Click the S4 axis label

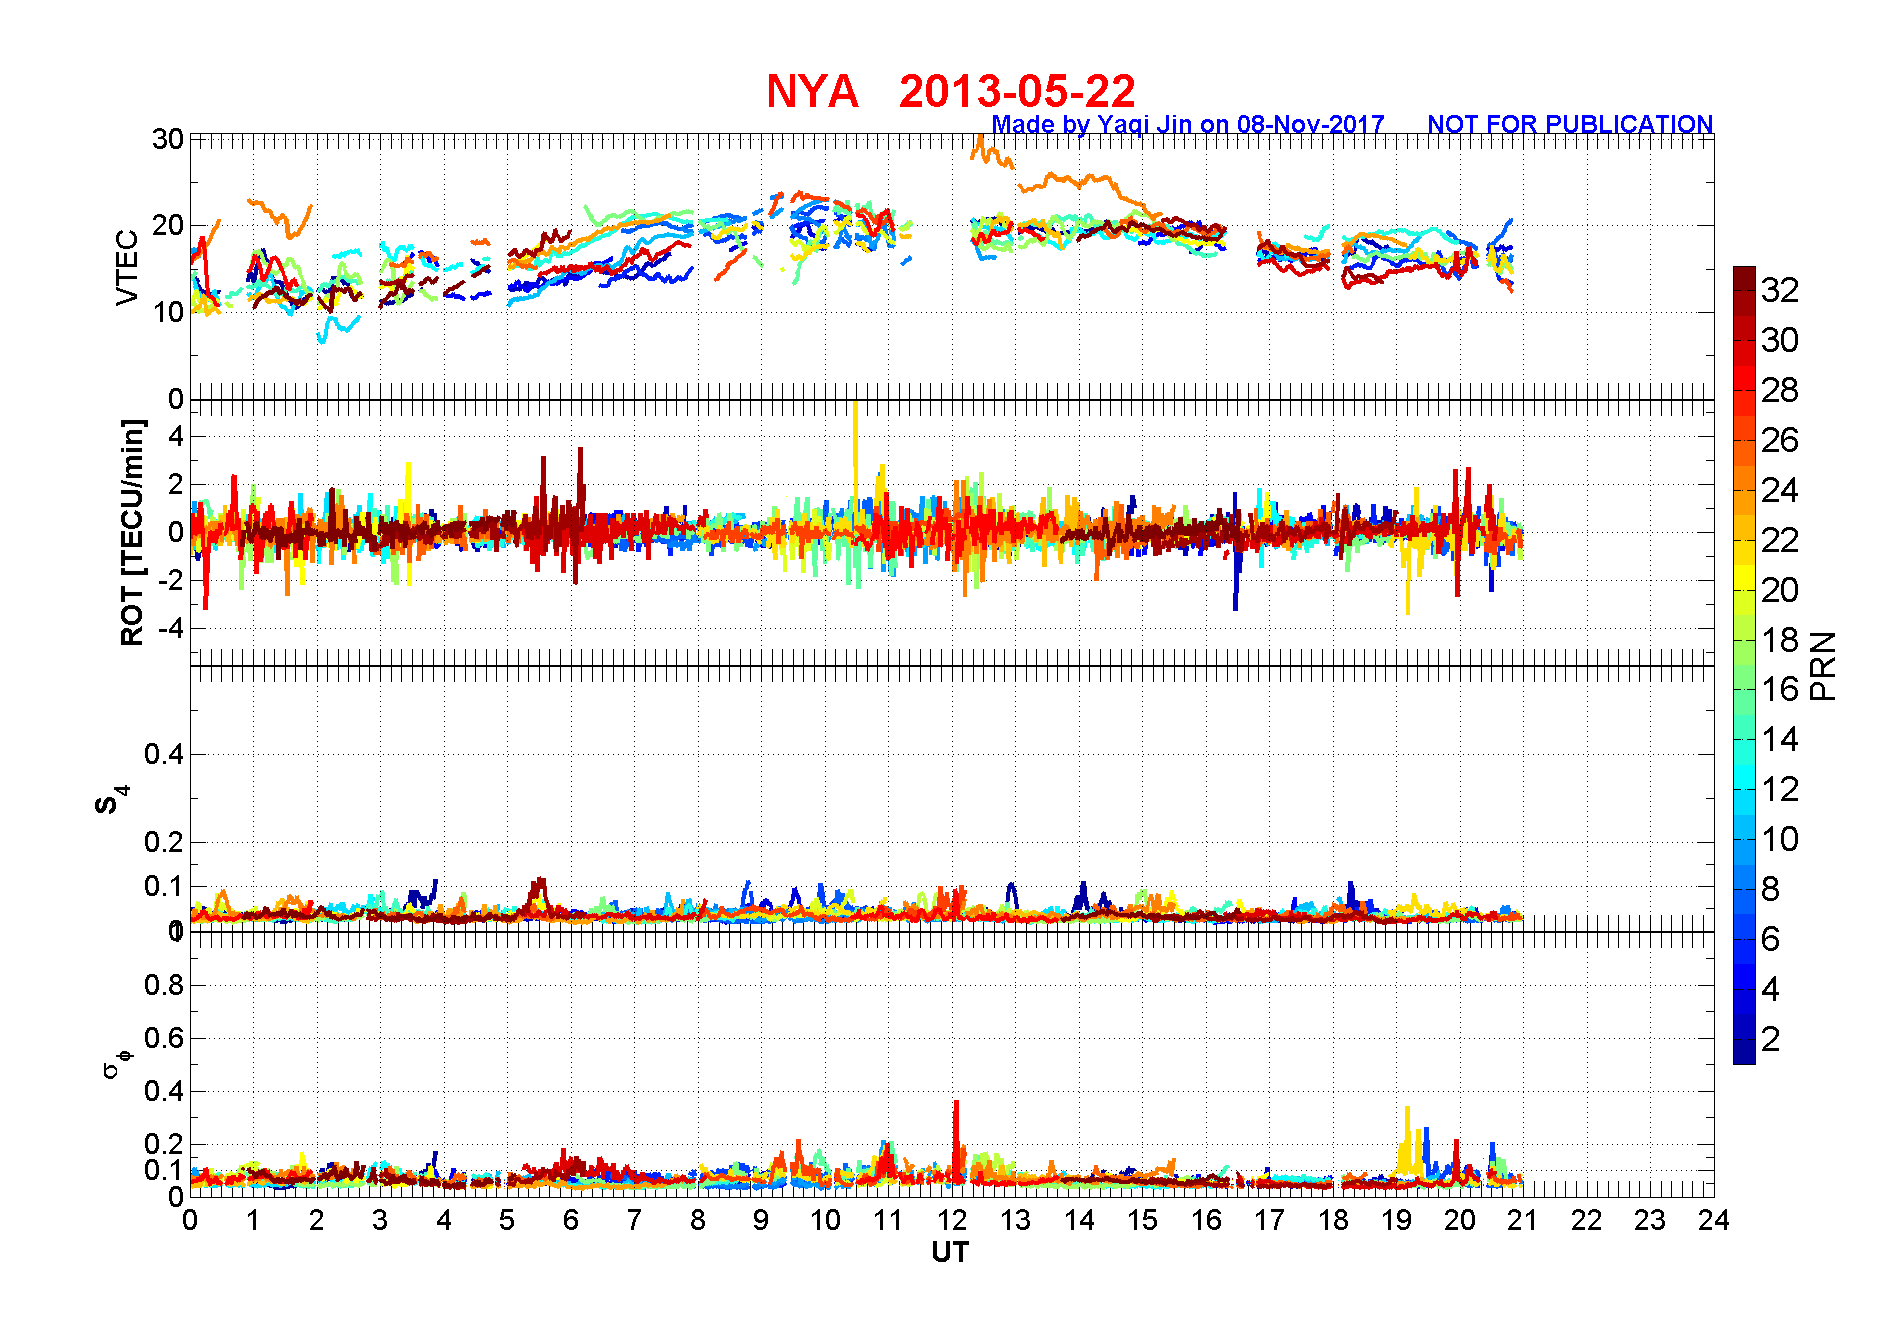(x=111, y=799)
